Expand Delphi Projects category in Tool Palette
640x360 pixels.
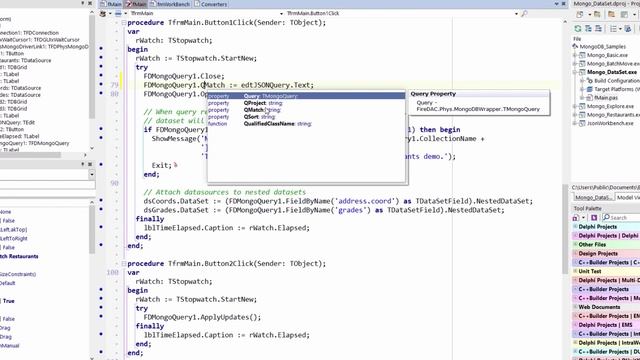pyautogui.click(x=576, y=227)
